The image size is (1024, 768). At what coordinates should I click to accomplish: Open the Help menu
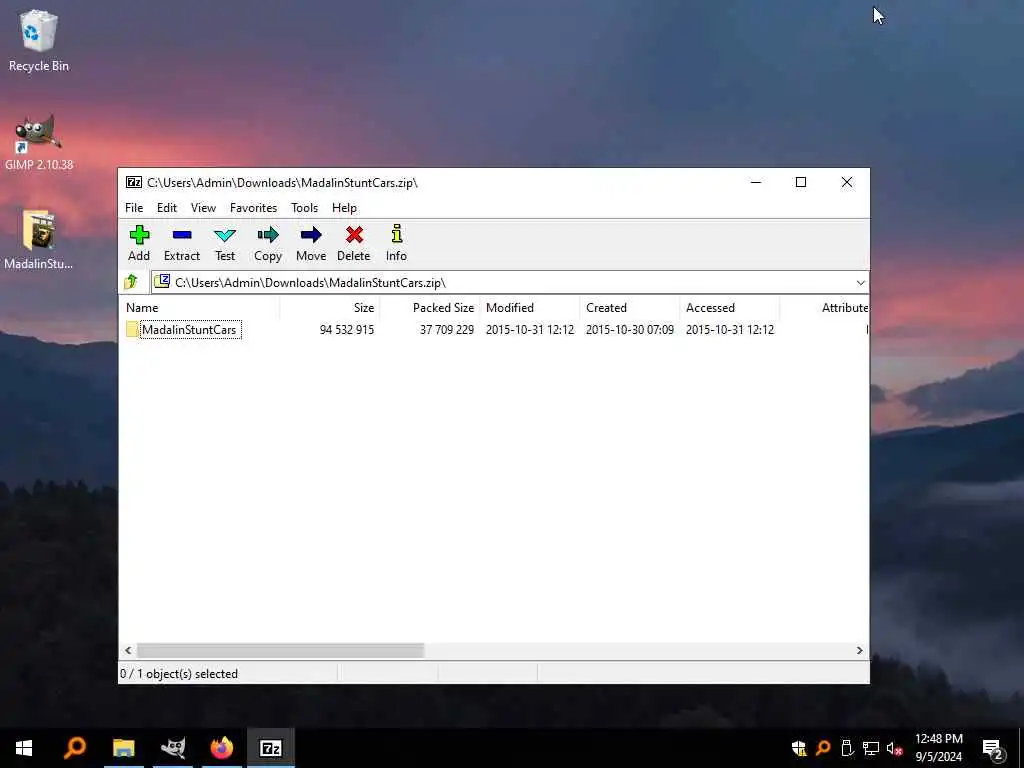point(344,208)
